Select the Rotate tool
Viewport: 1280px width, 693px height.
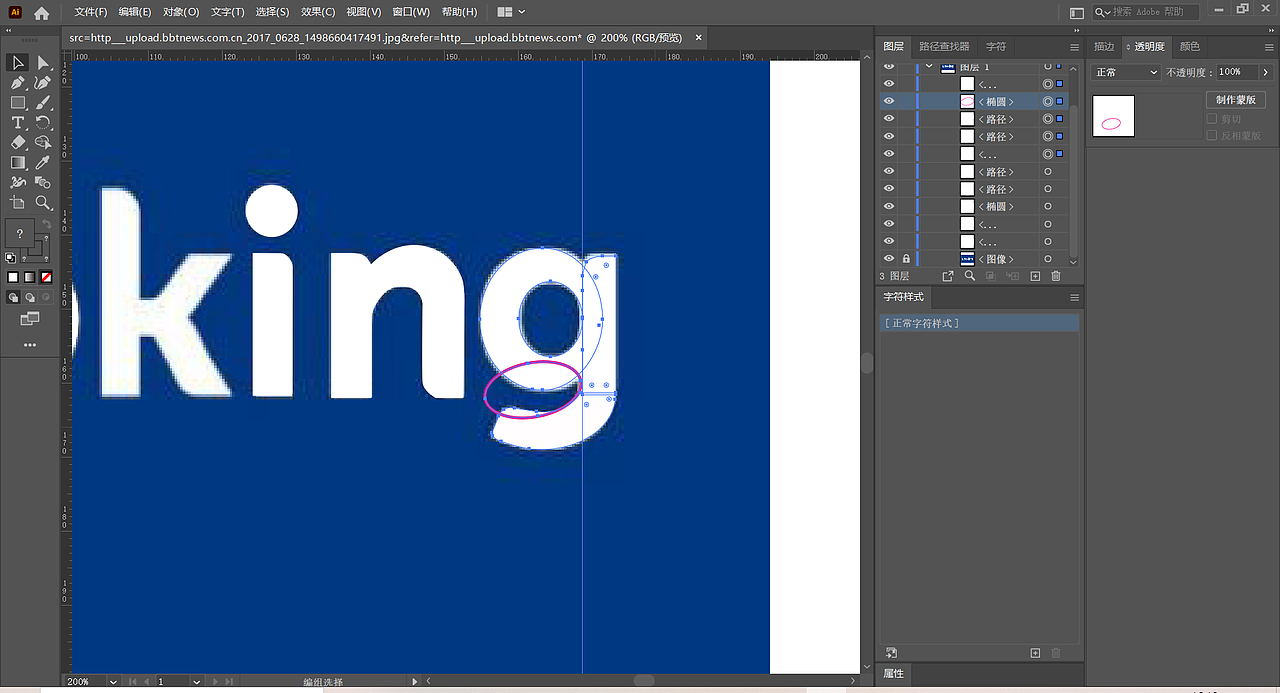click(x=43, y=123)
